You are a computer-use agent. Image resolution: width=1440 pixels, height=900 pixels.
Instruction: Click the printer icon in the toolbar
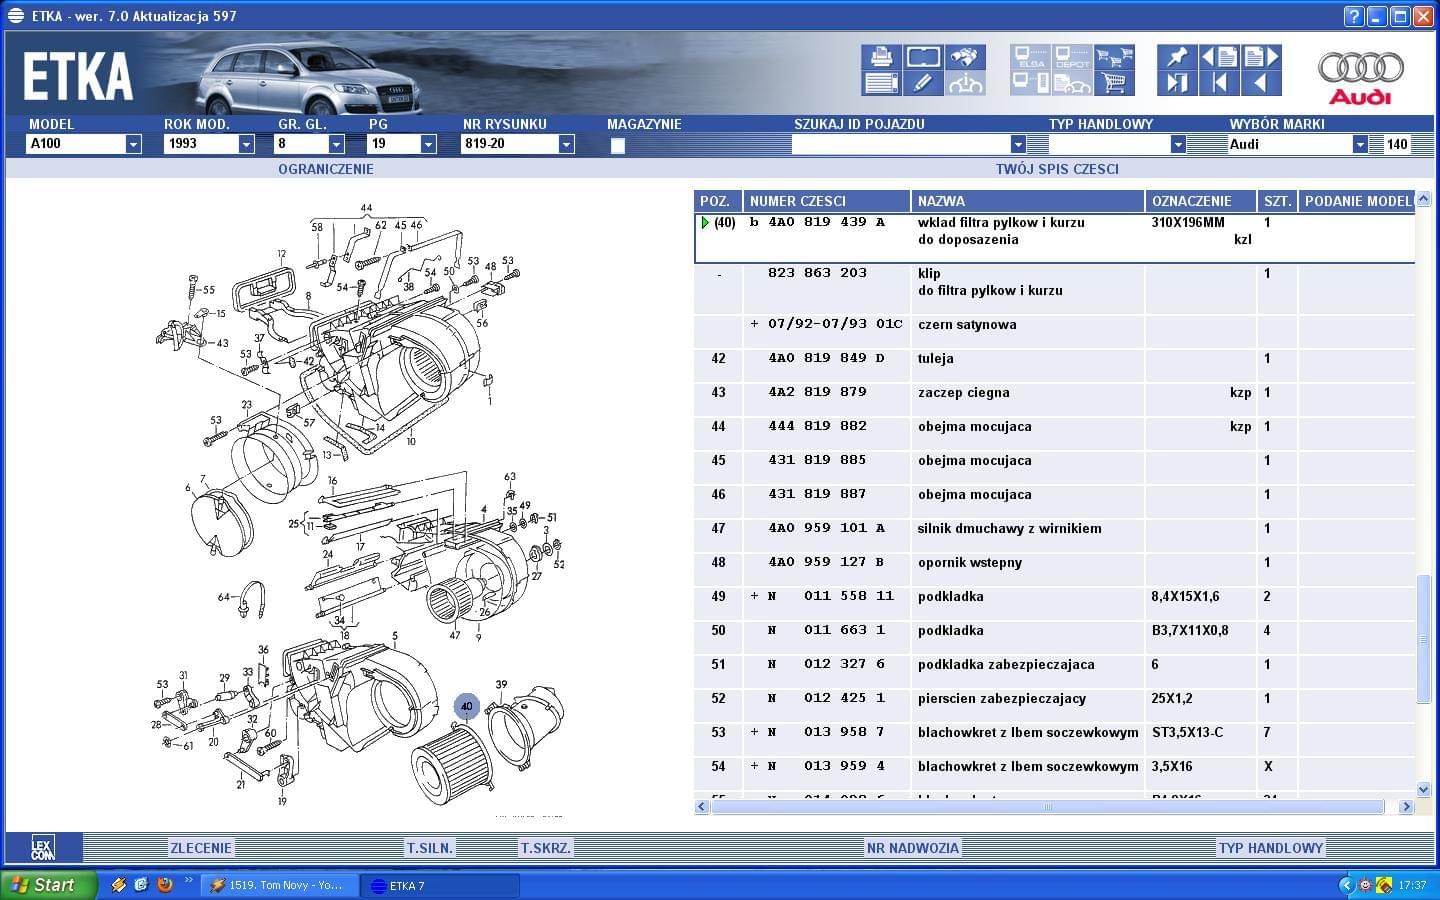click(881, 57)
